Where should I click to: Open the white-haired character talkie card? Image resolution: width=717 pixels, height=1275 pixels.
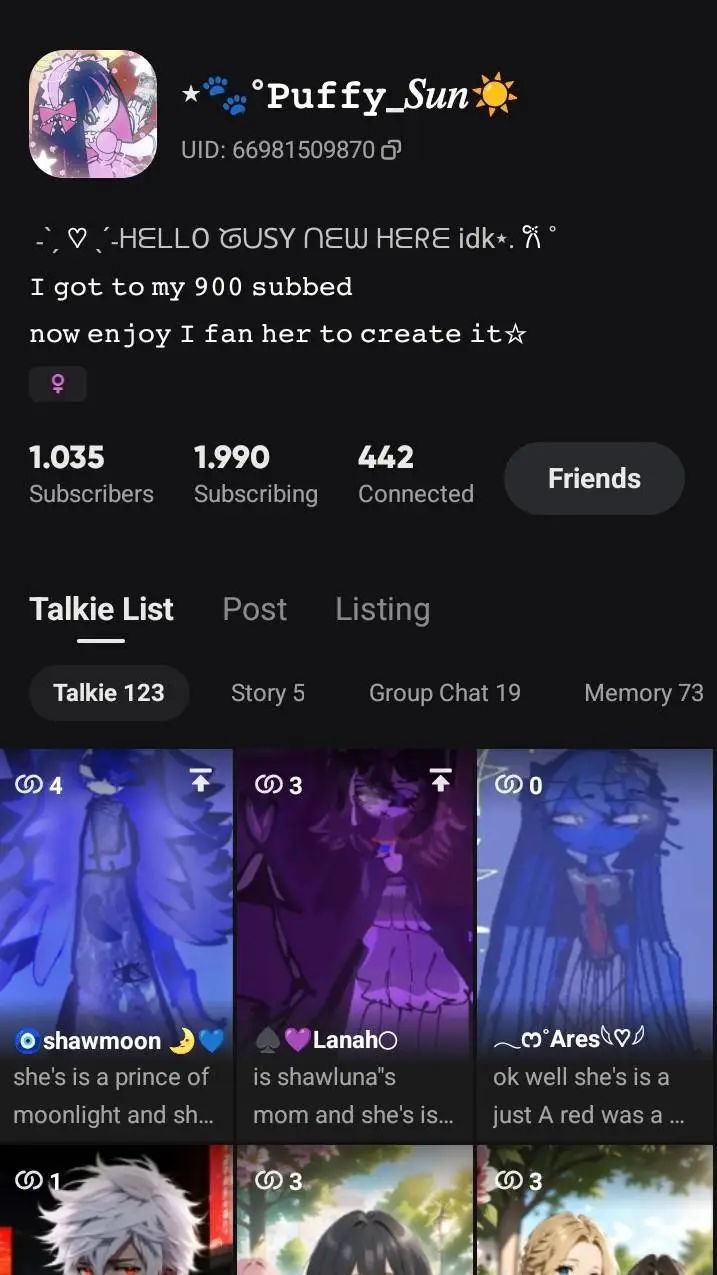[116, 1210]
